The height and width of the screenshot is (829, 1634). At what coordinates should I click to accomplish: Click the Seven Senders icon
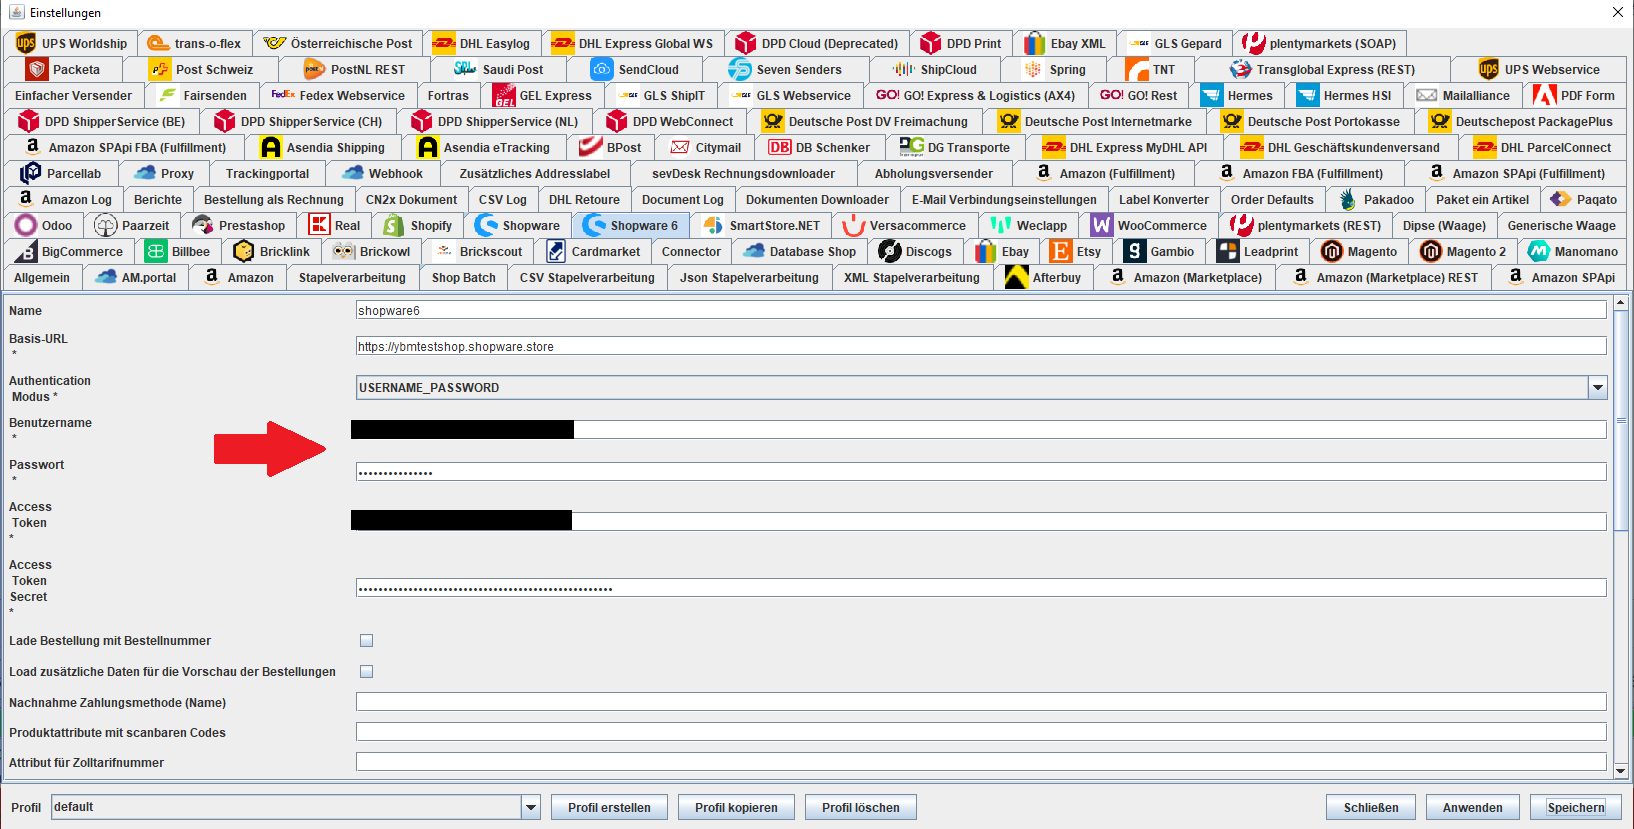coord(740,69)
